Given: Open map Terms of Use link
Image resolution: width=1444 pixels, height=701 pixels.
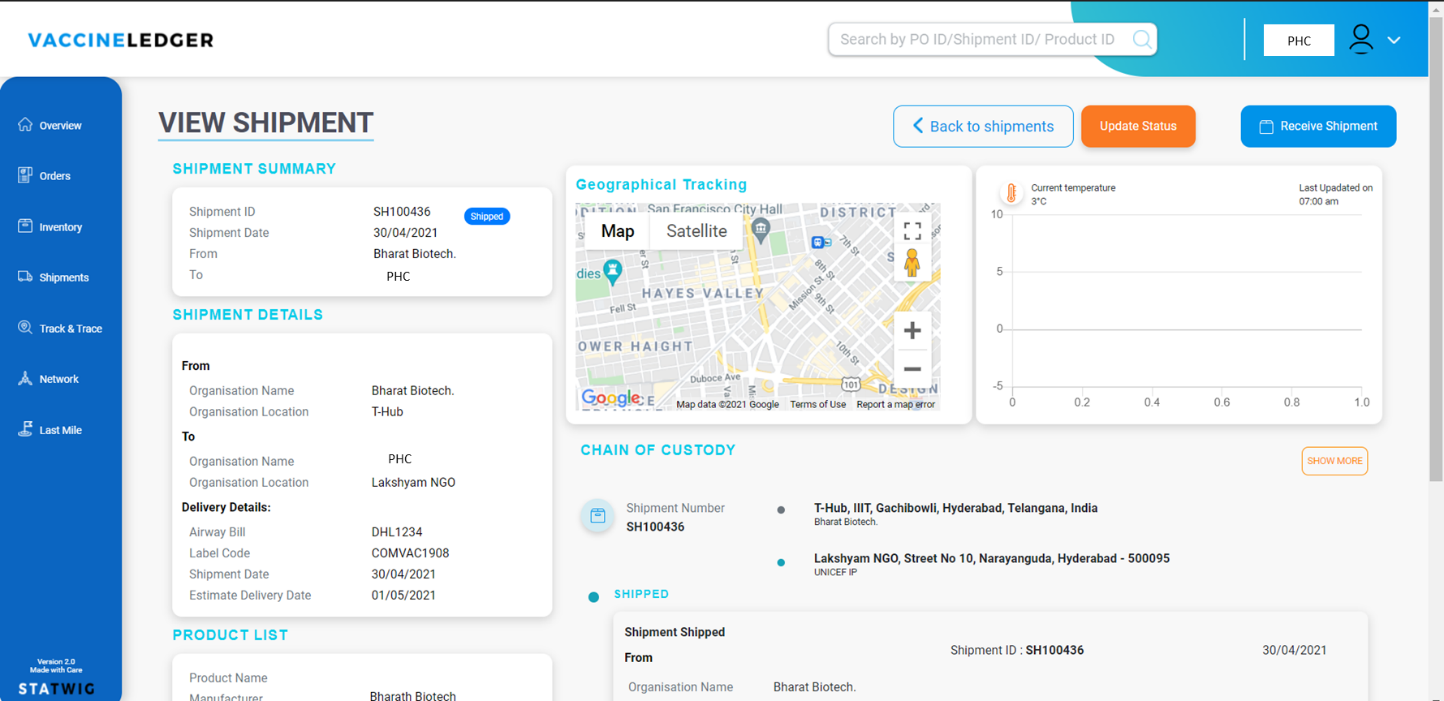Looking at the screenshot, I should [x=818, y=404].
